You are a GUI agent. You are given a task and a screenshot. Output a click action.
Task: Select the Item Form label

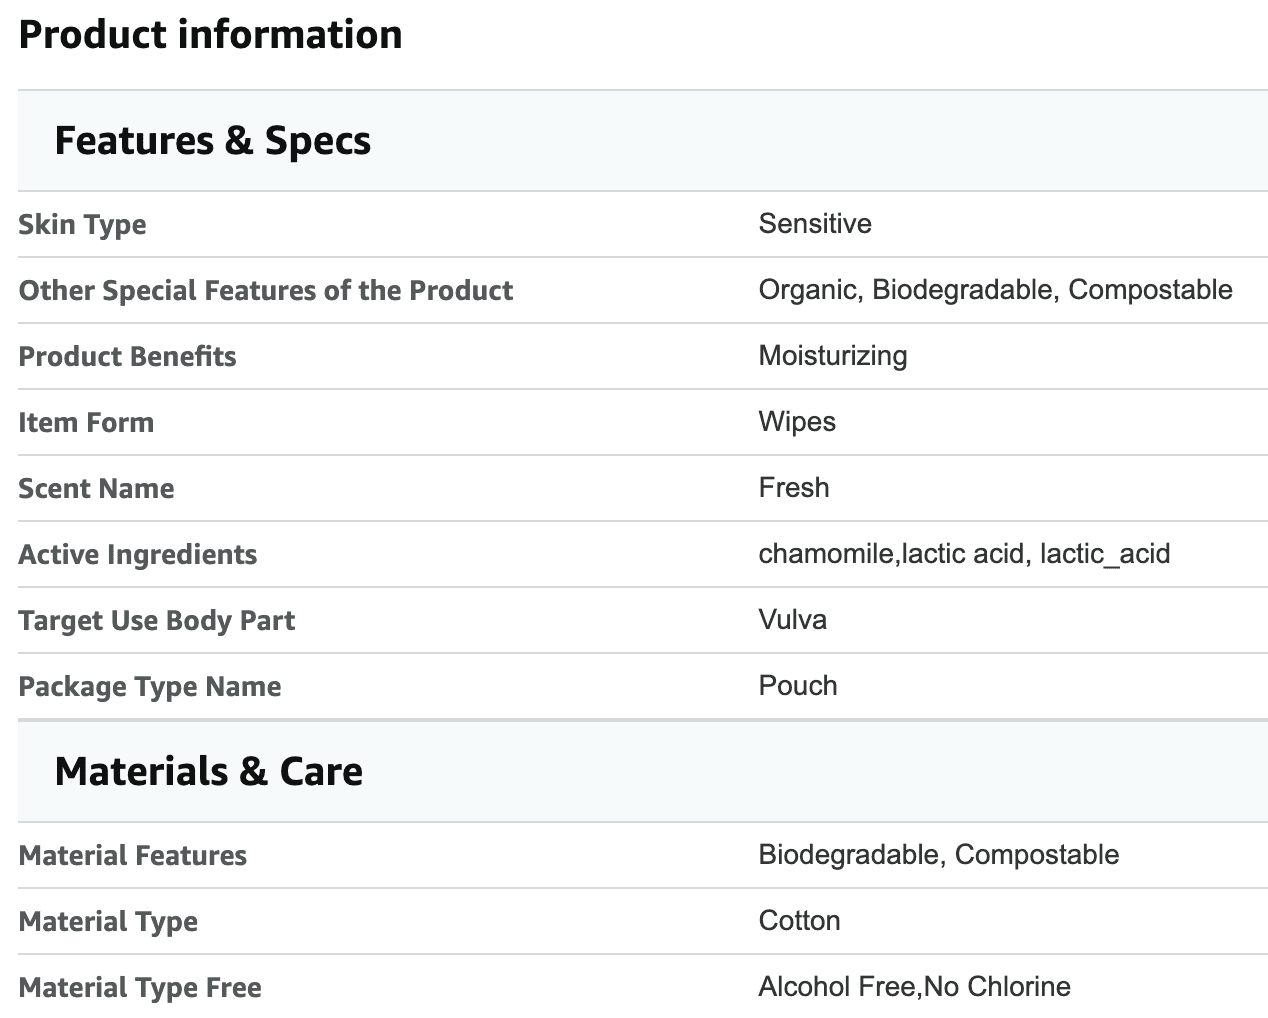coord(86,422)
